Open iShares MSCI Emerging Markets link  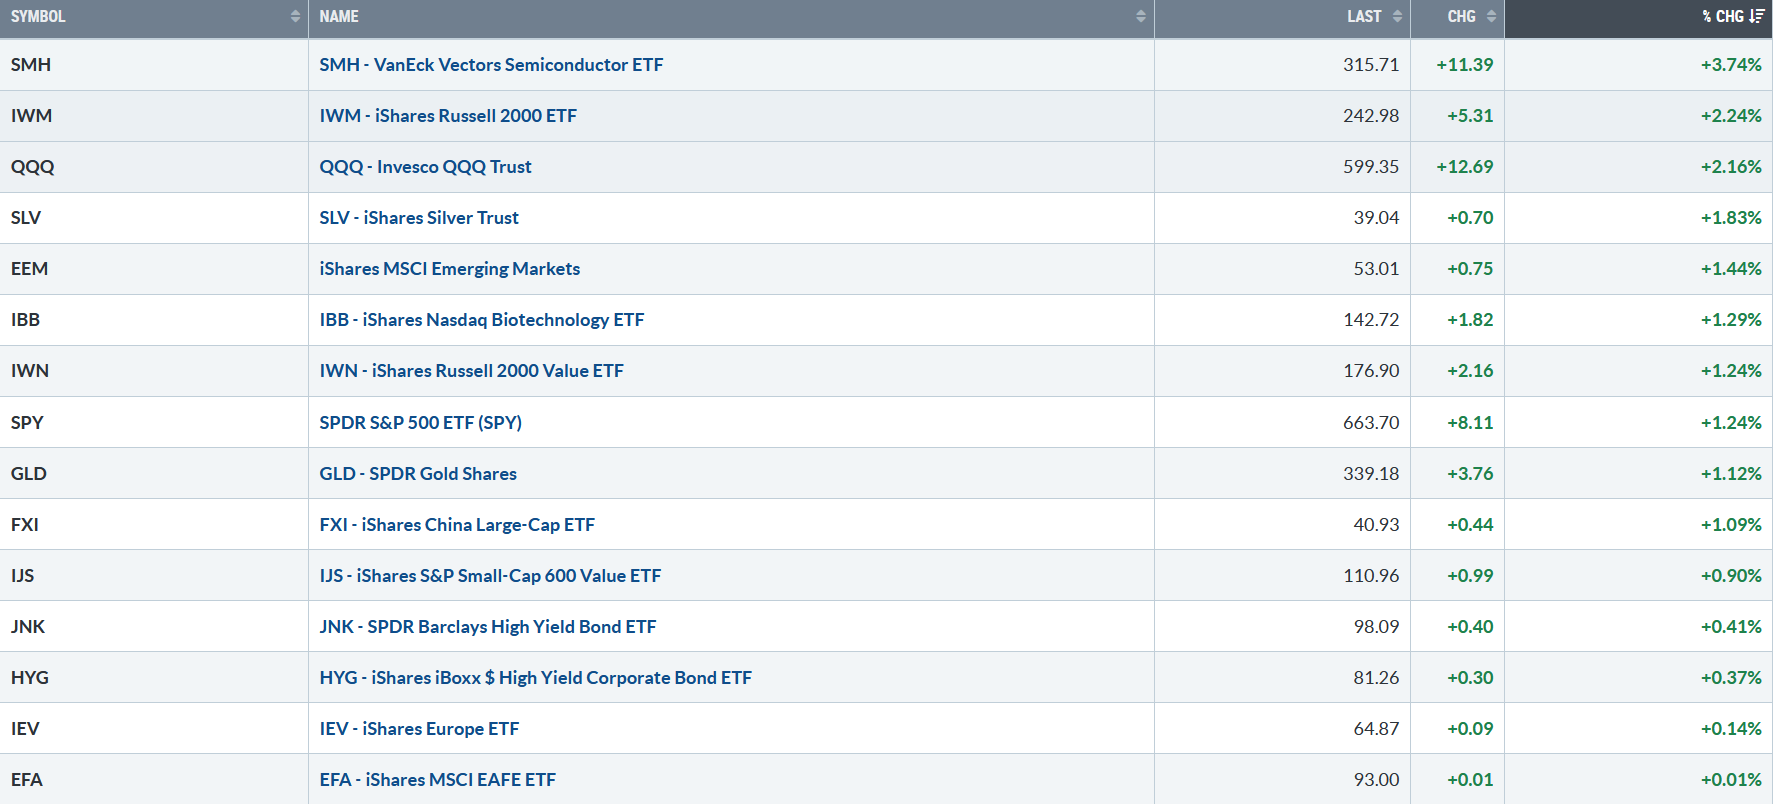[x=449, y=269]
